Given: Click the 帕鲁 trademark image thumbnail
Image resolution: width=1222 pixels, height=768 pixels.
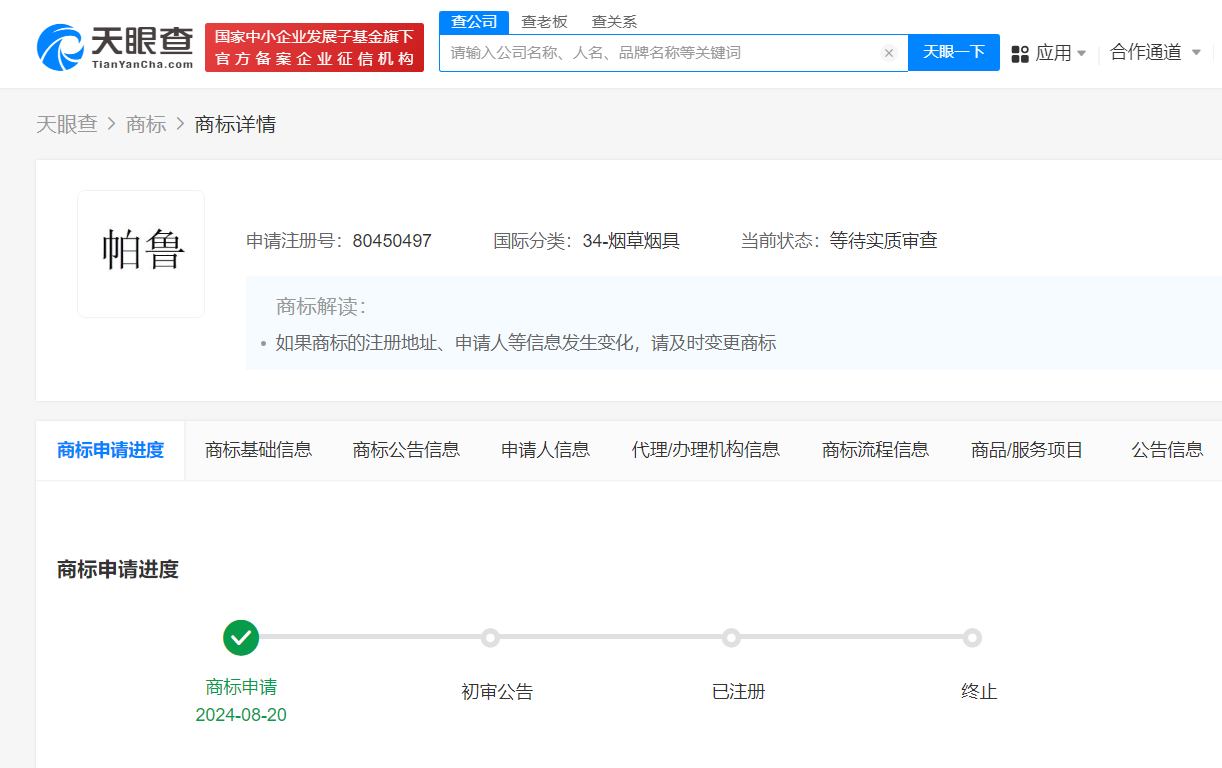Looking at the screenshot, I should click(x=140, y=253).
